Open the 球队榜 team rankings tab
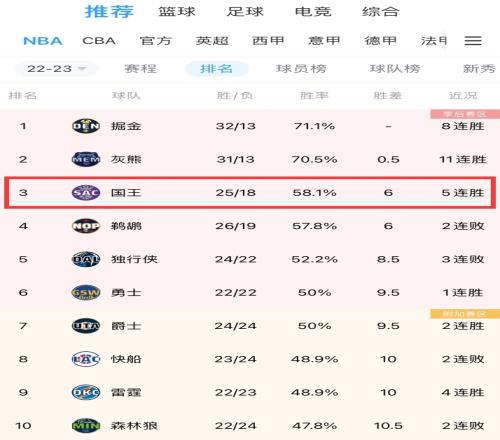 (x=395, y=69)
